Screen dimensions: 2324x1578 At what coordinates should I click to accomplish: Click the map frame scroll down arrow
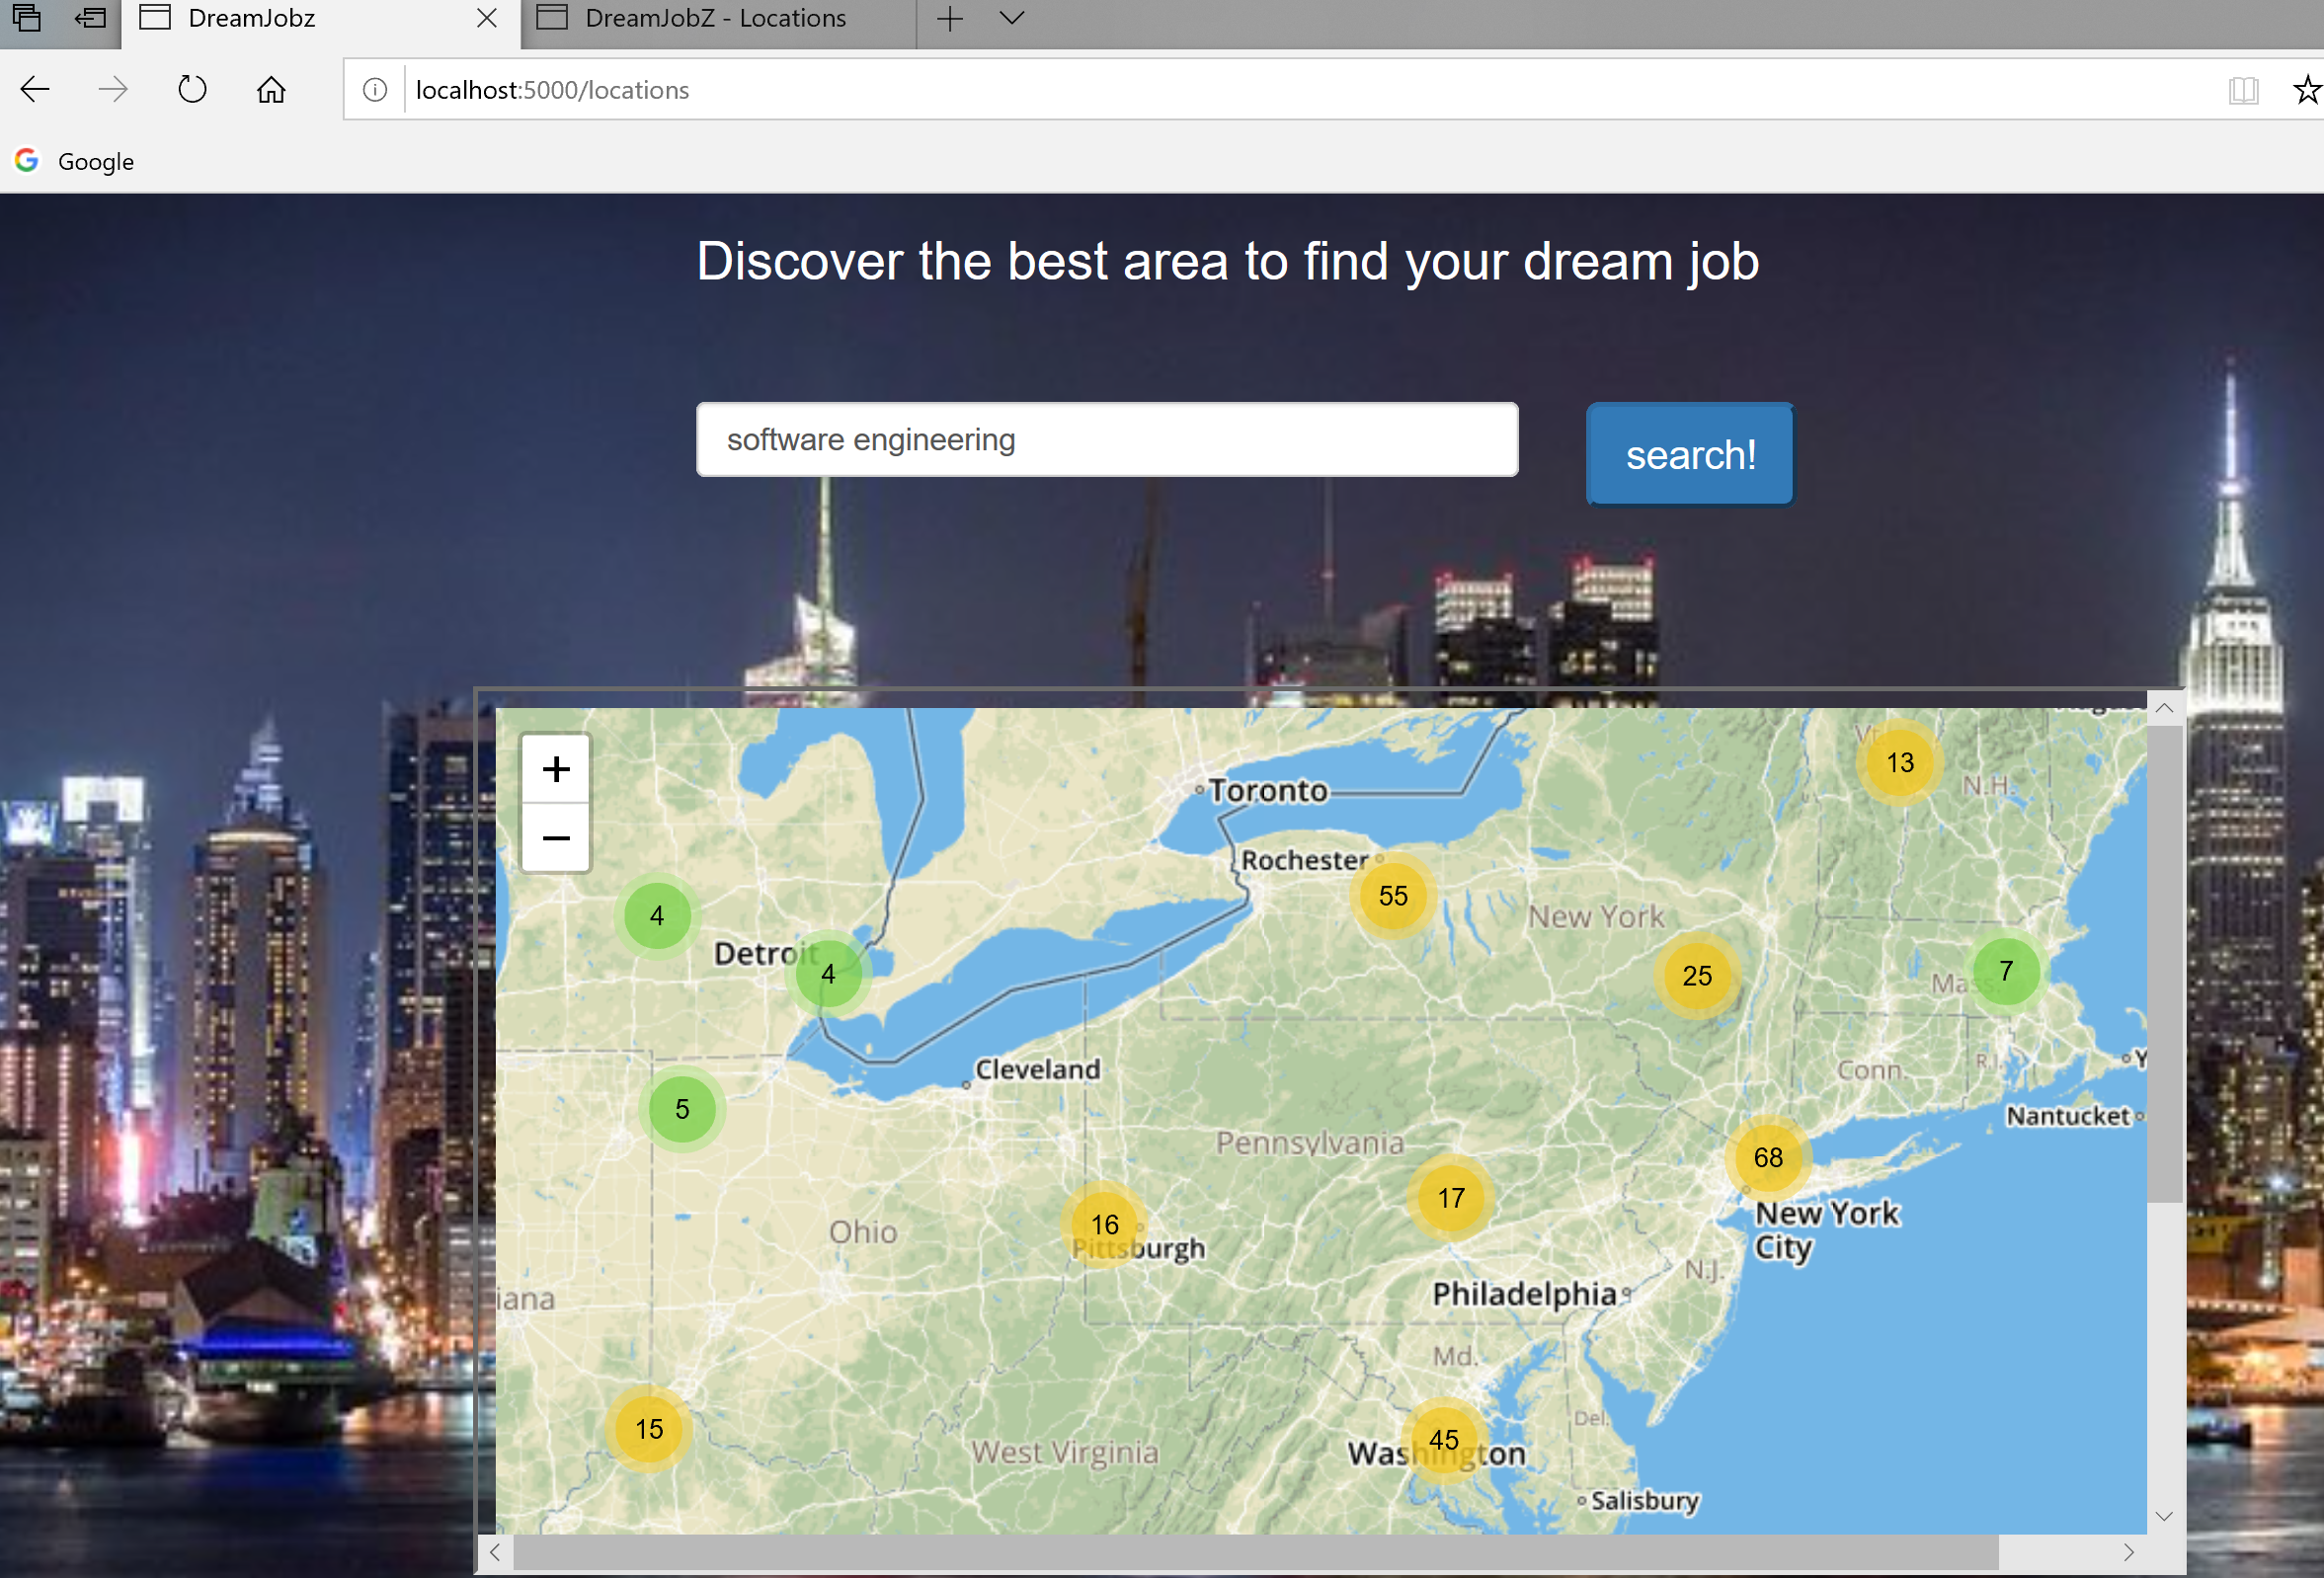pyautogui.click(x=2164, y=1516)
